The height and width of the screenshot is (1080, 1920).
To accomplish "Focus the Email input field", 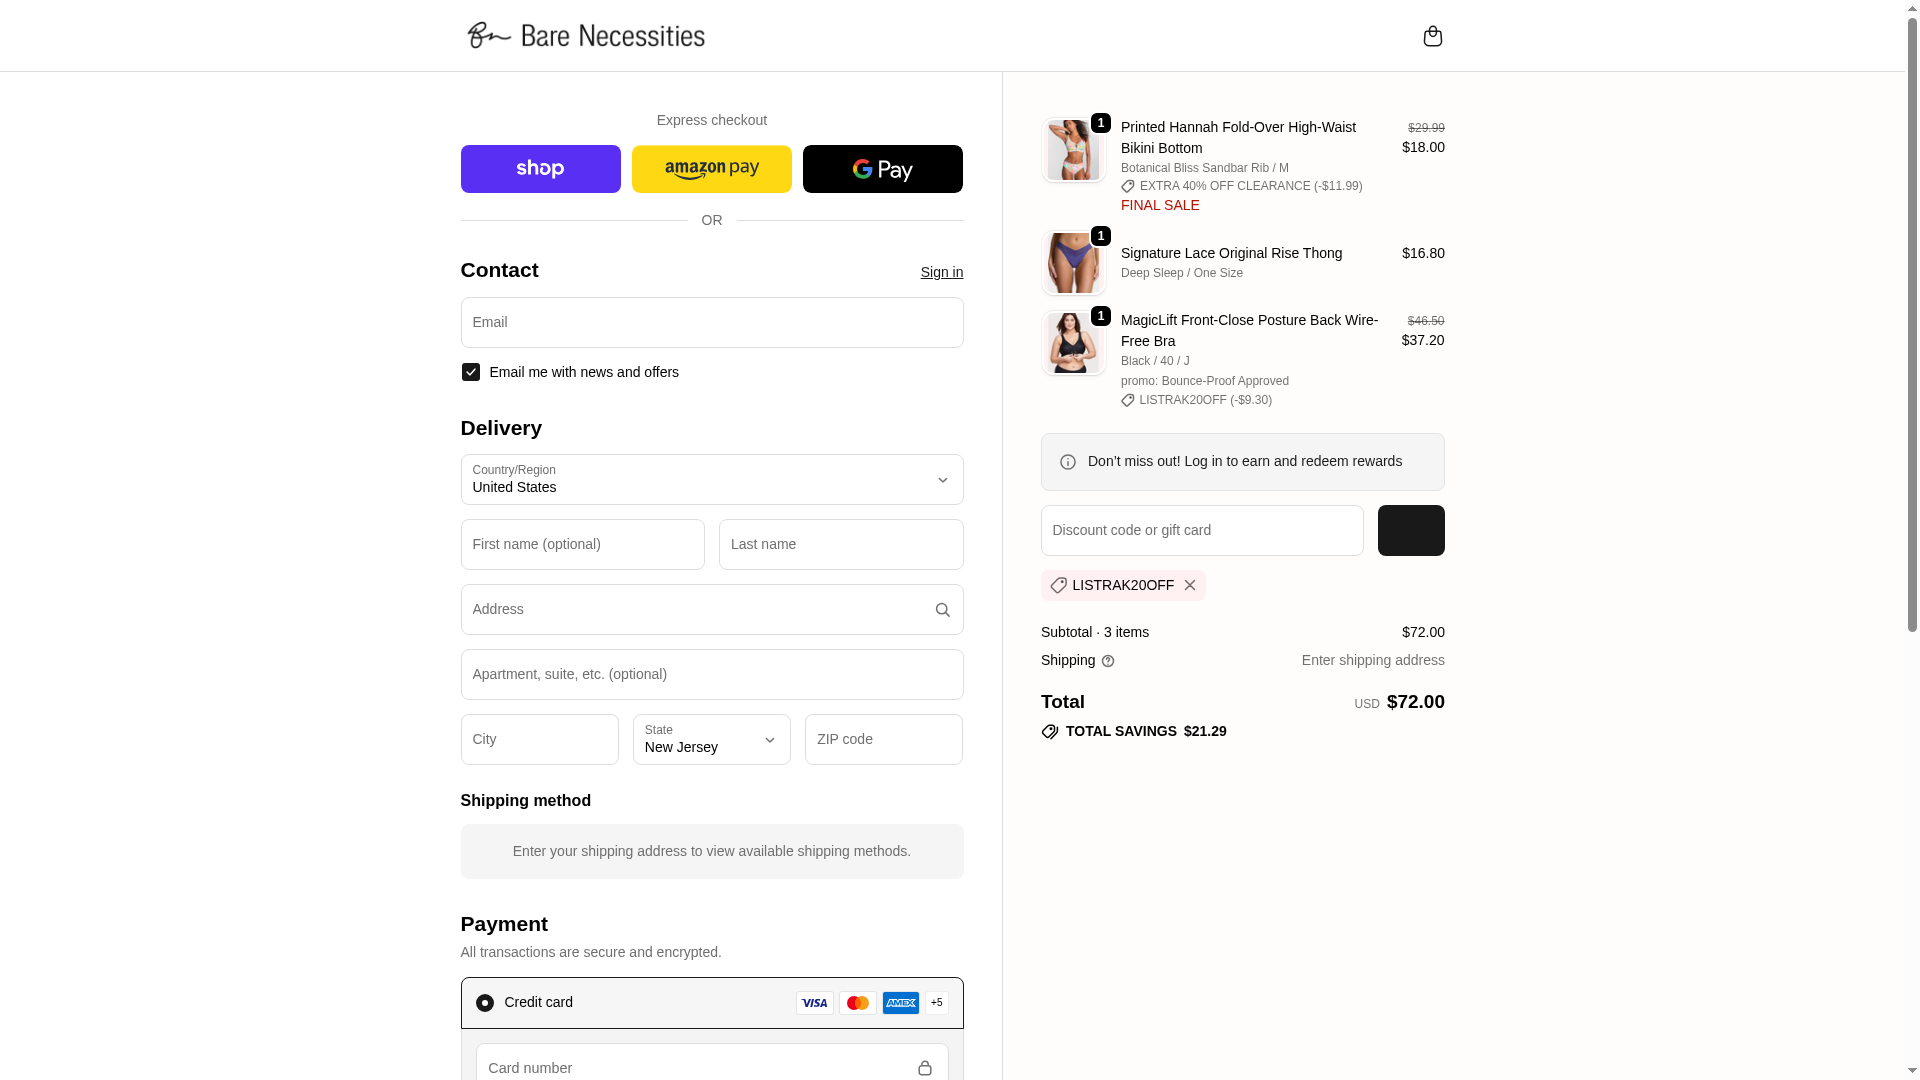I will coord(711,323).
